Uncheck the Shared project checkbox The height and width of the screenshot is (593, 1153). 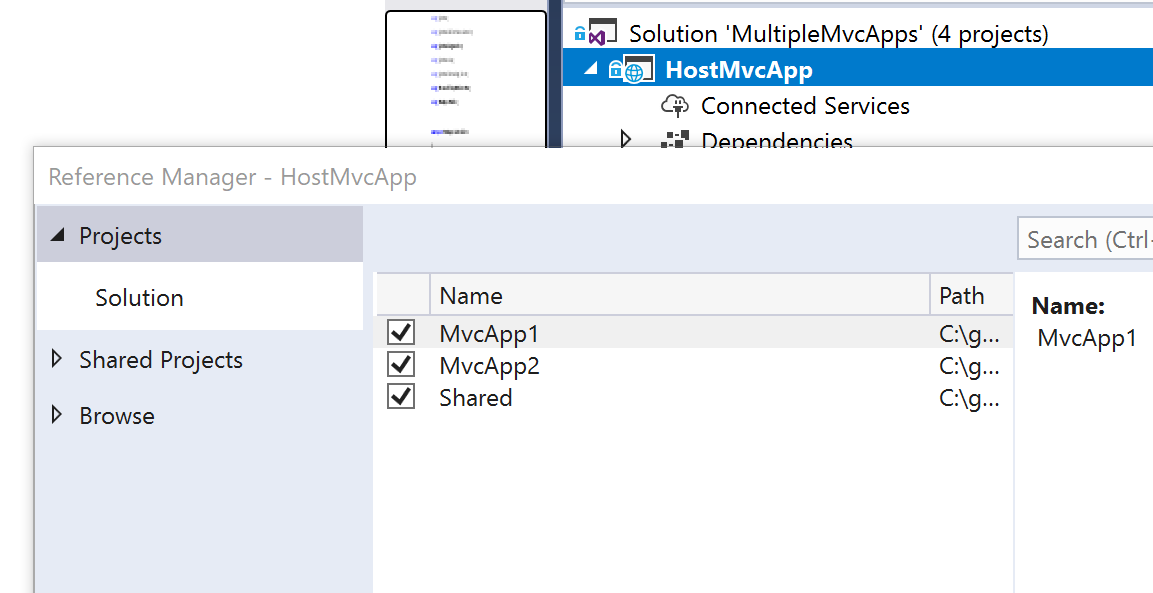click(x=401, y=397)
